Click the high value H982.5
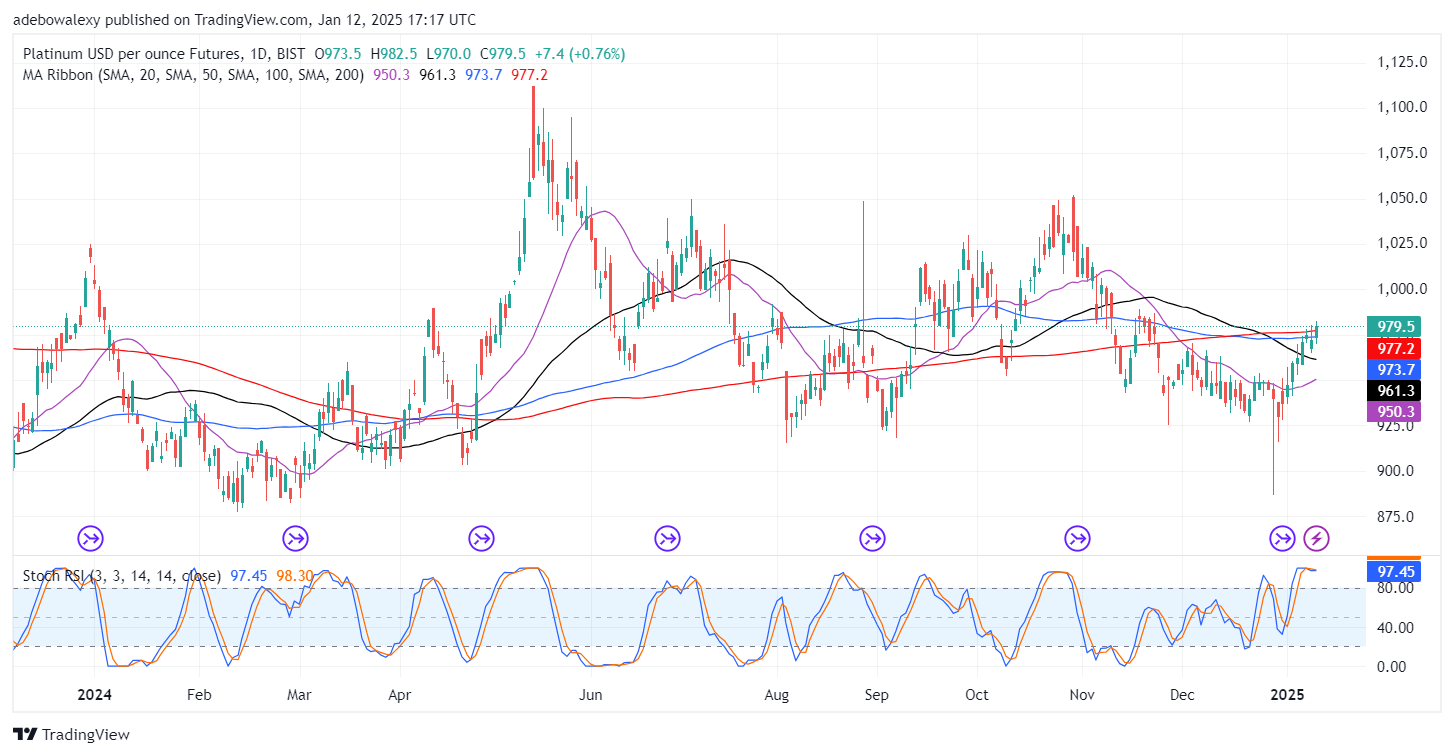This screenshot has width=1454, height=756. click(396, 54)
